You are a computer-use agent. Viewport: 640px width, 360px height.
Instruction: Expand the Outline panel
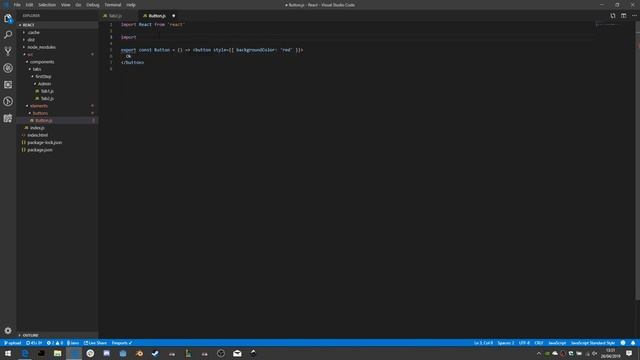click(57, 335)
